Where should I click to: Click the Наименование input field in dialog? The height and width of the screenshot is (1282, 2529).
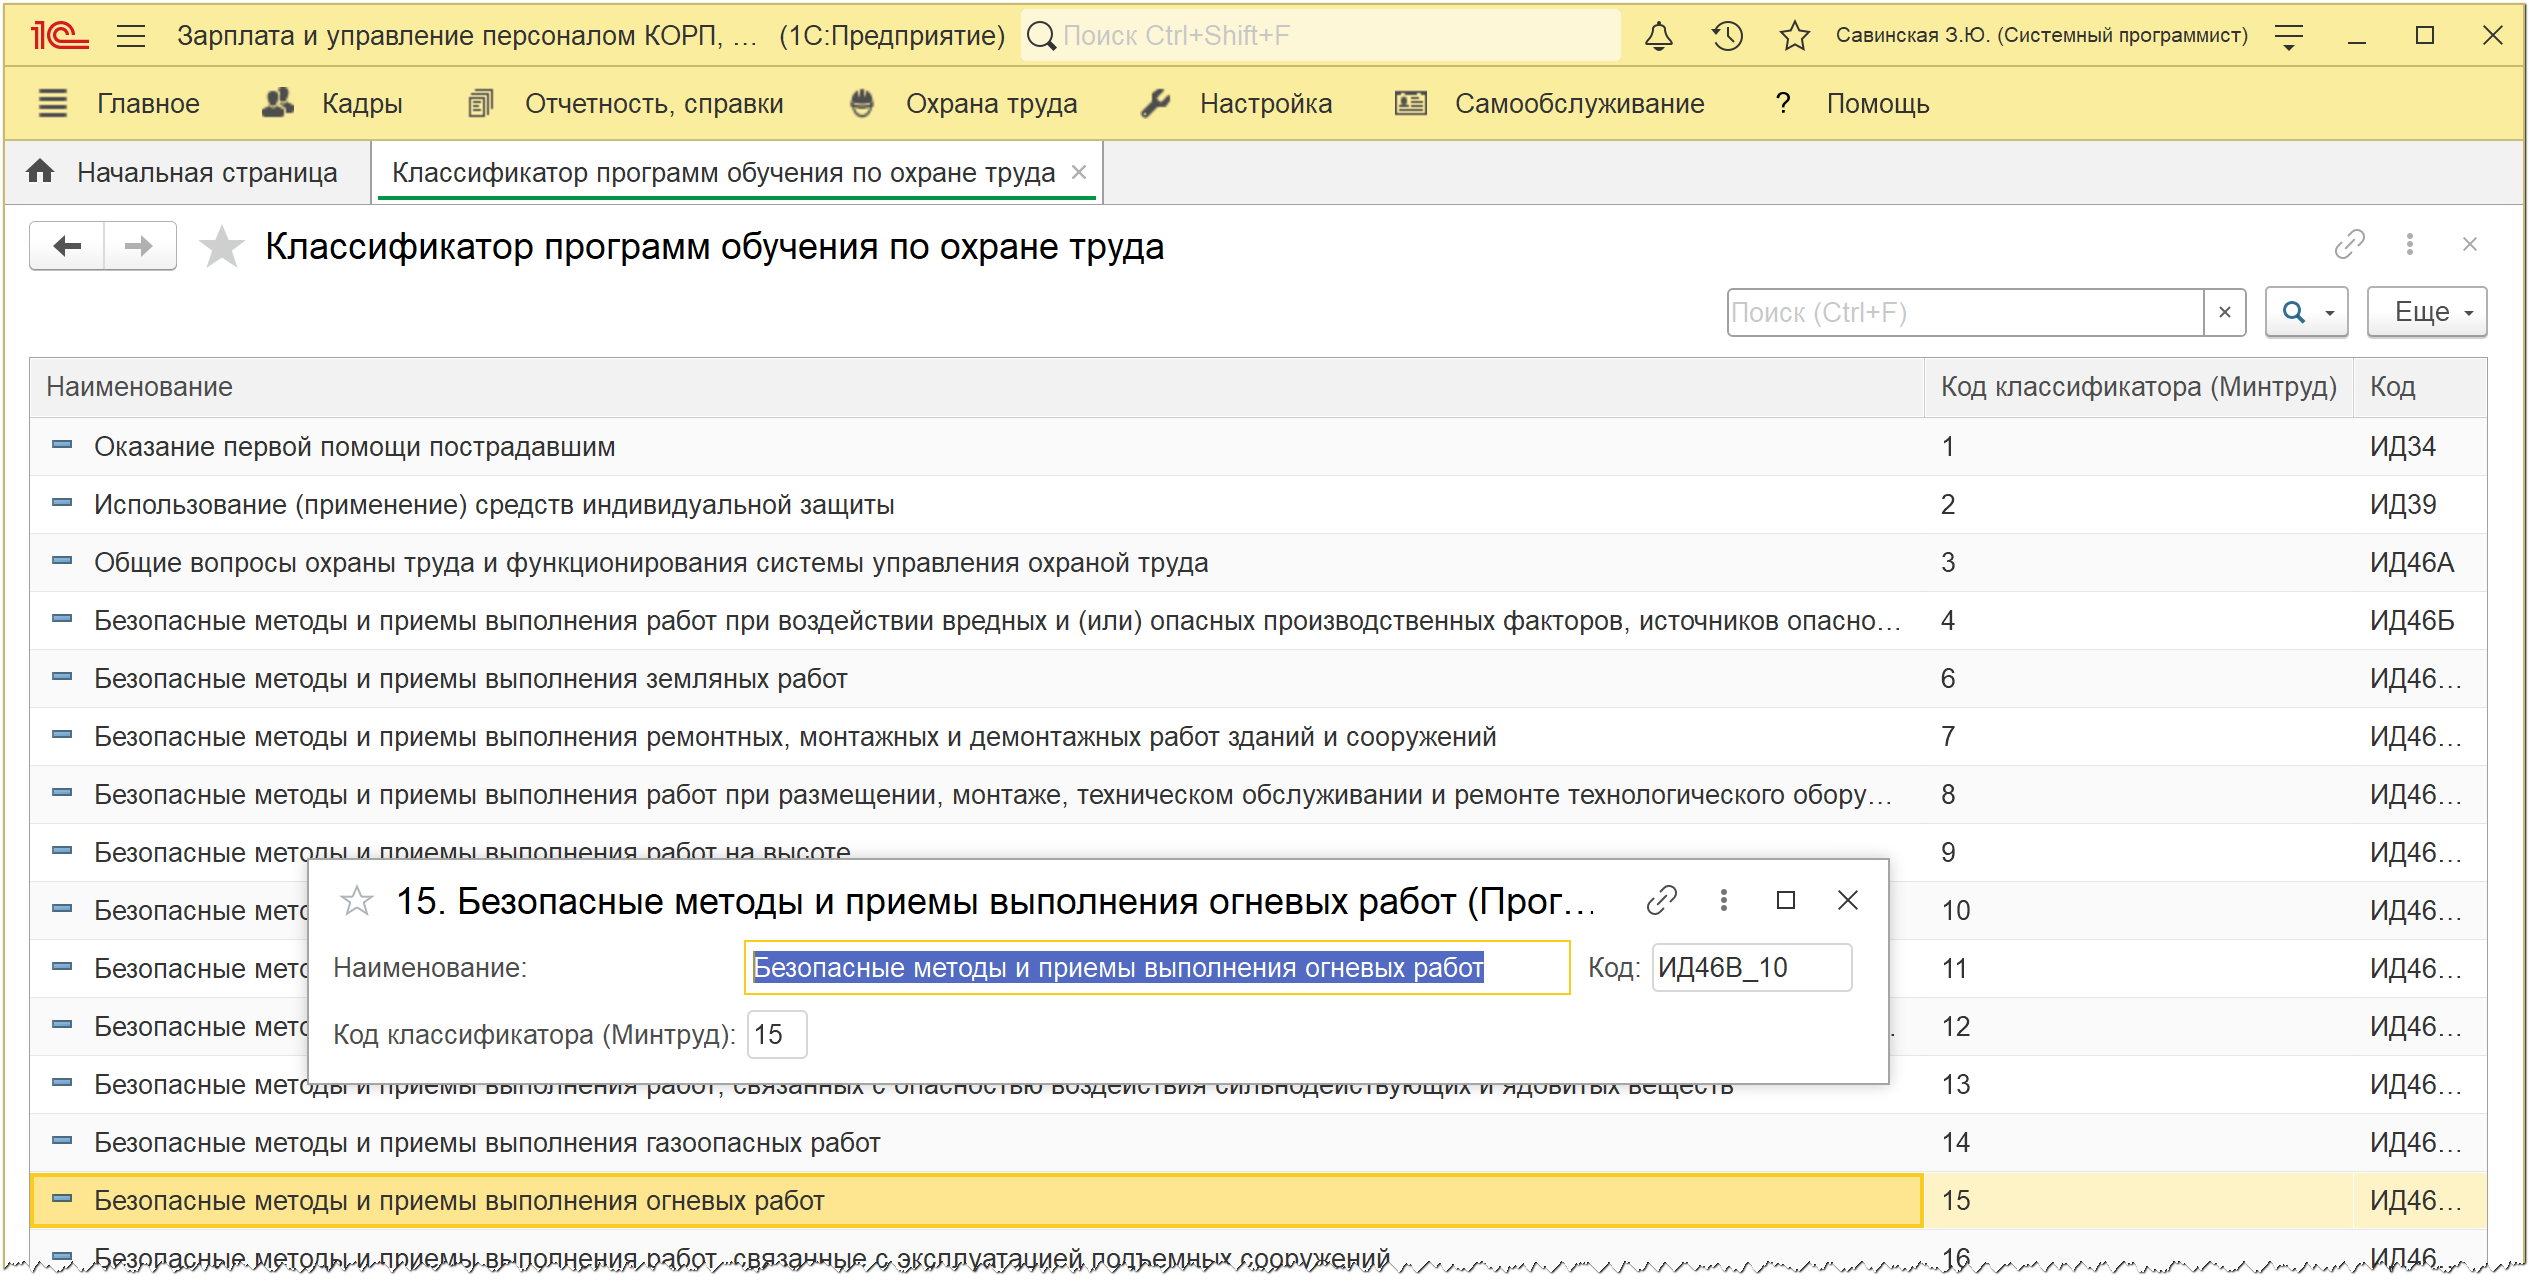pyautogui.click(x=1156, y=967)
